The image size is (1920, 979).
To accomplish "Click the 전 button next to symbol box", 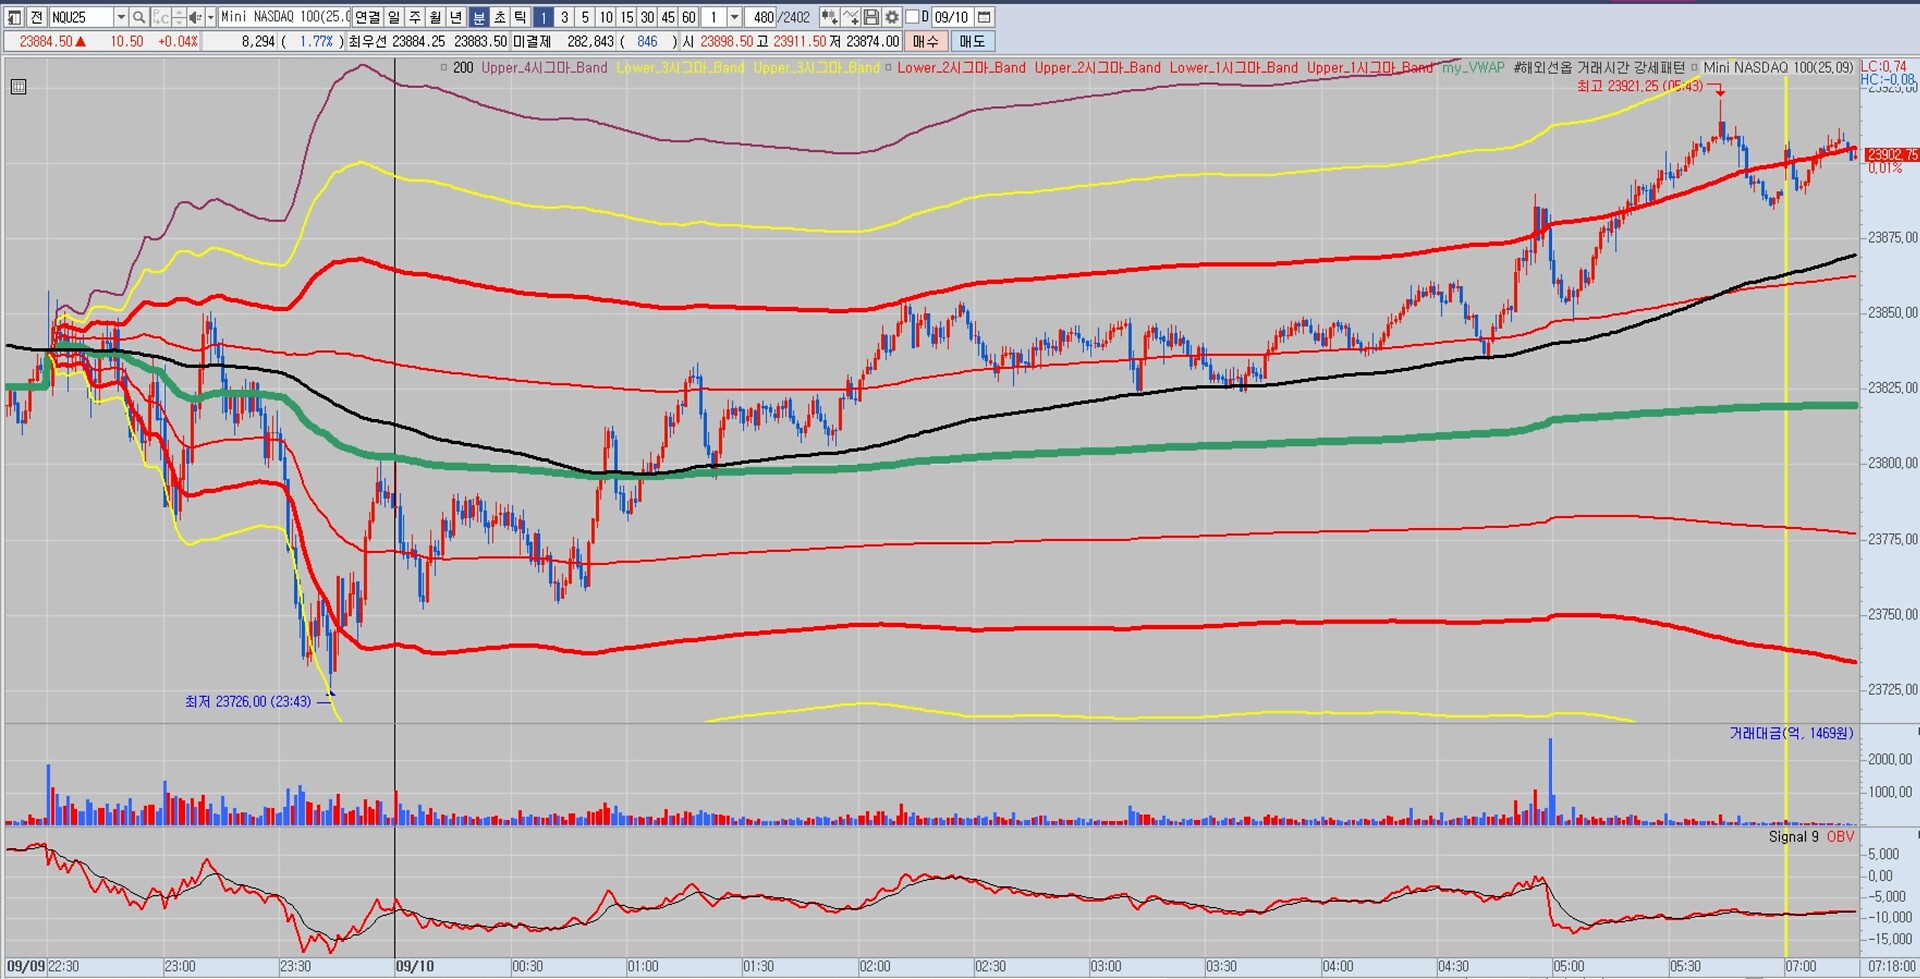I will coord(36,17).
